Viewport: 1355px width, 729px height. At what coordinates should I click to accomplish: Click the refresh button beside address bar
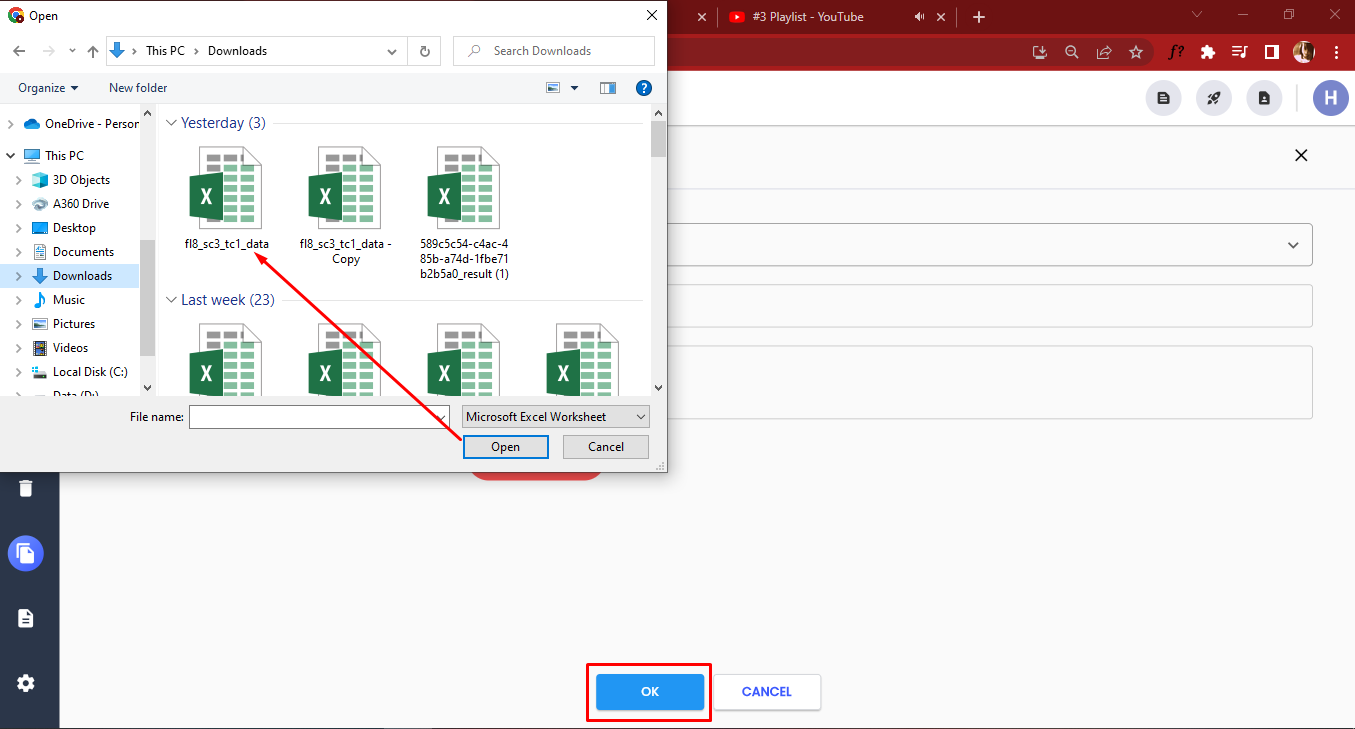pyautogui.click(x=425, y=51)
